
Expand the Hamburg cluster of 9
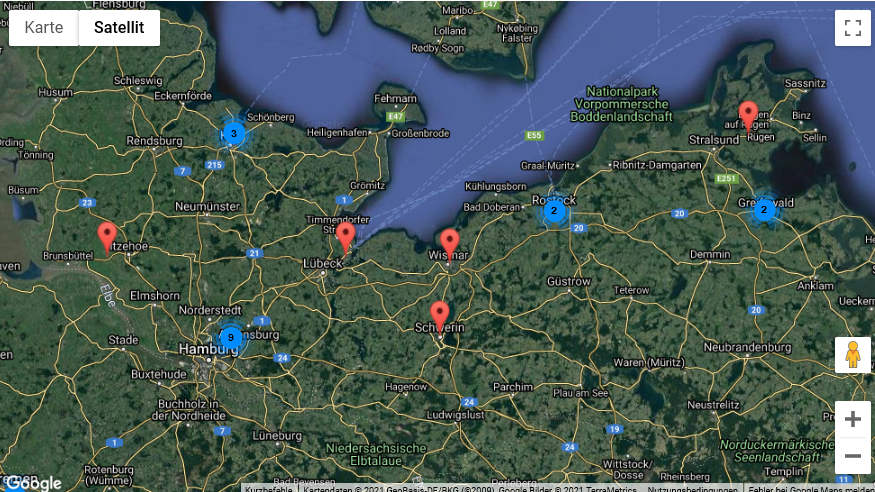point(231,339)
